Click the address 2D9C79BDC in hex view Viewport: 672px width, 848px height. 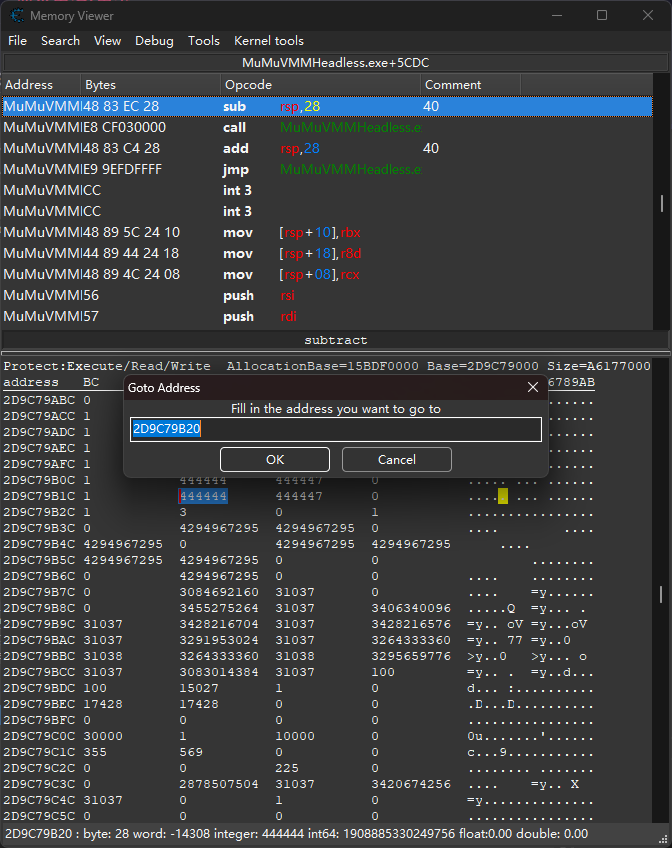39,688
